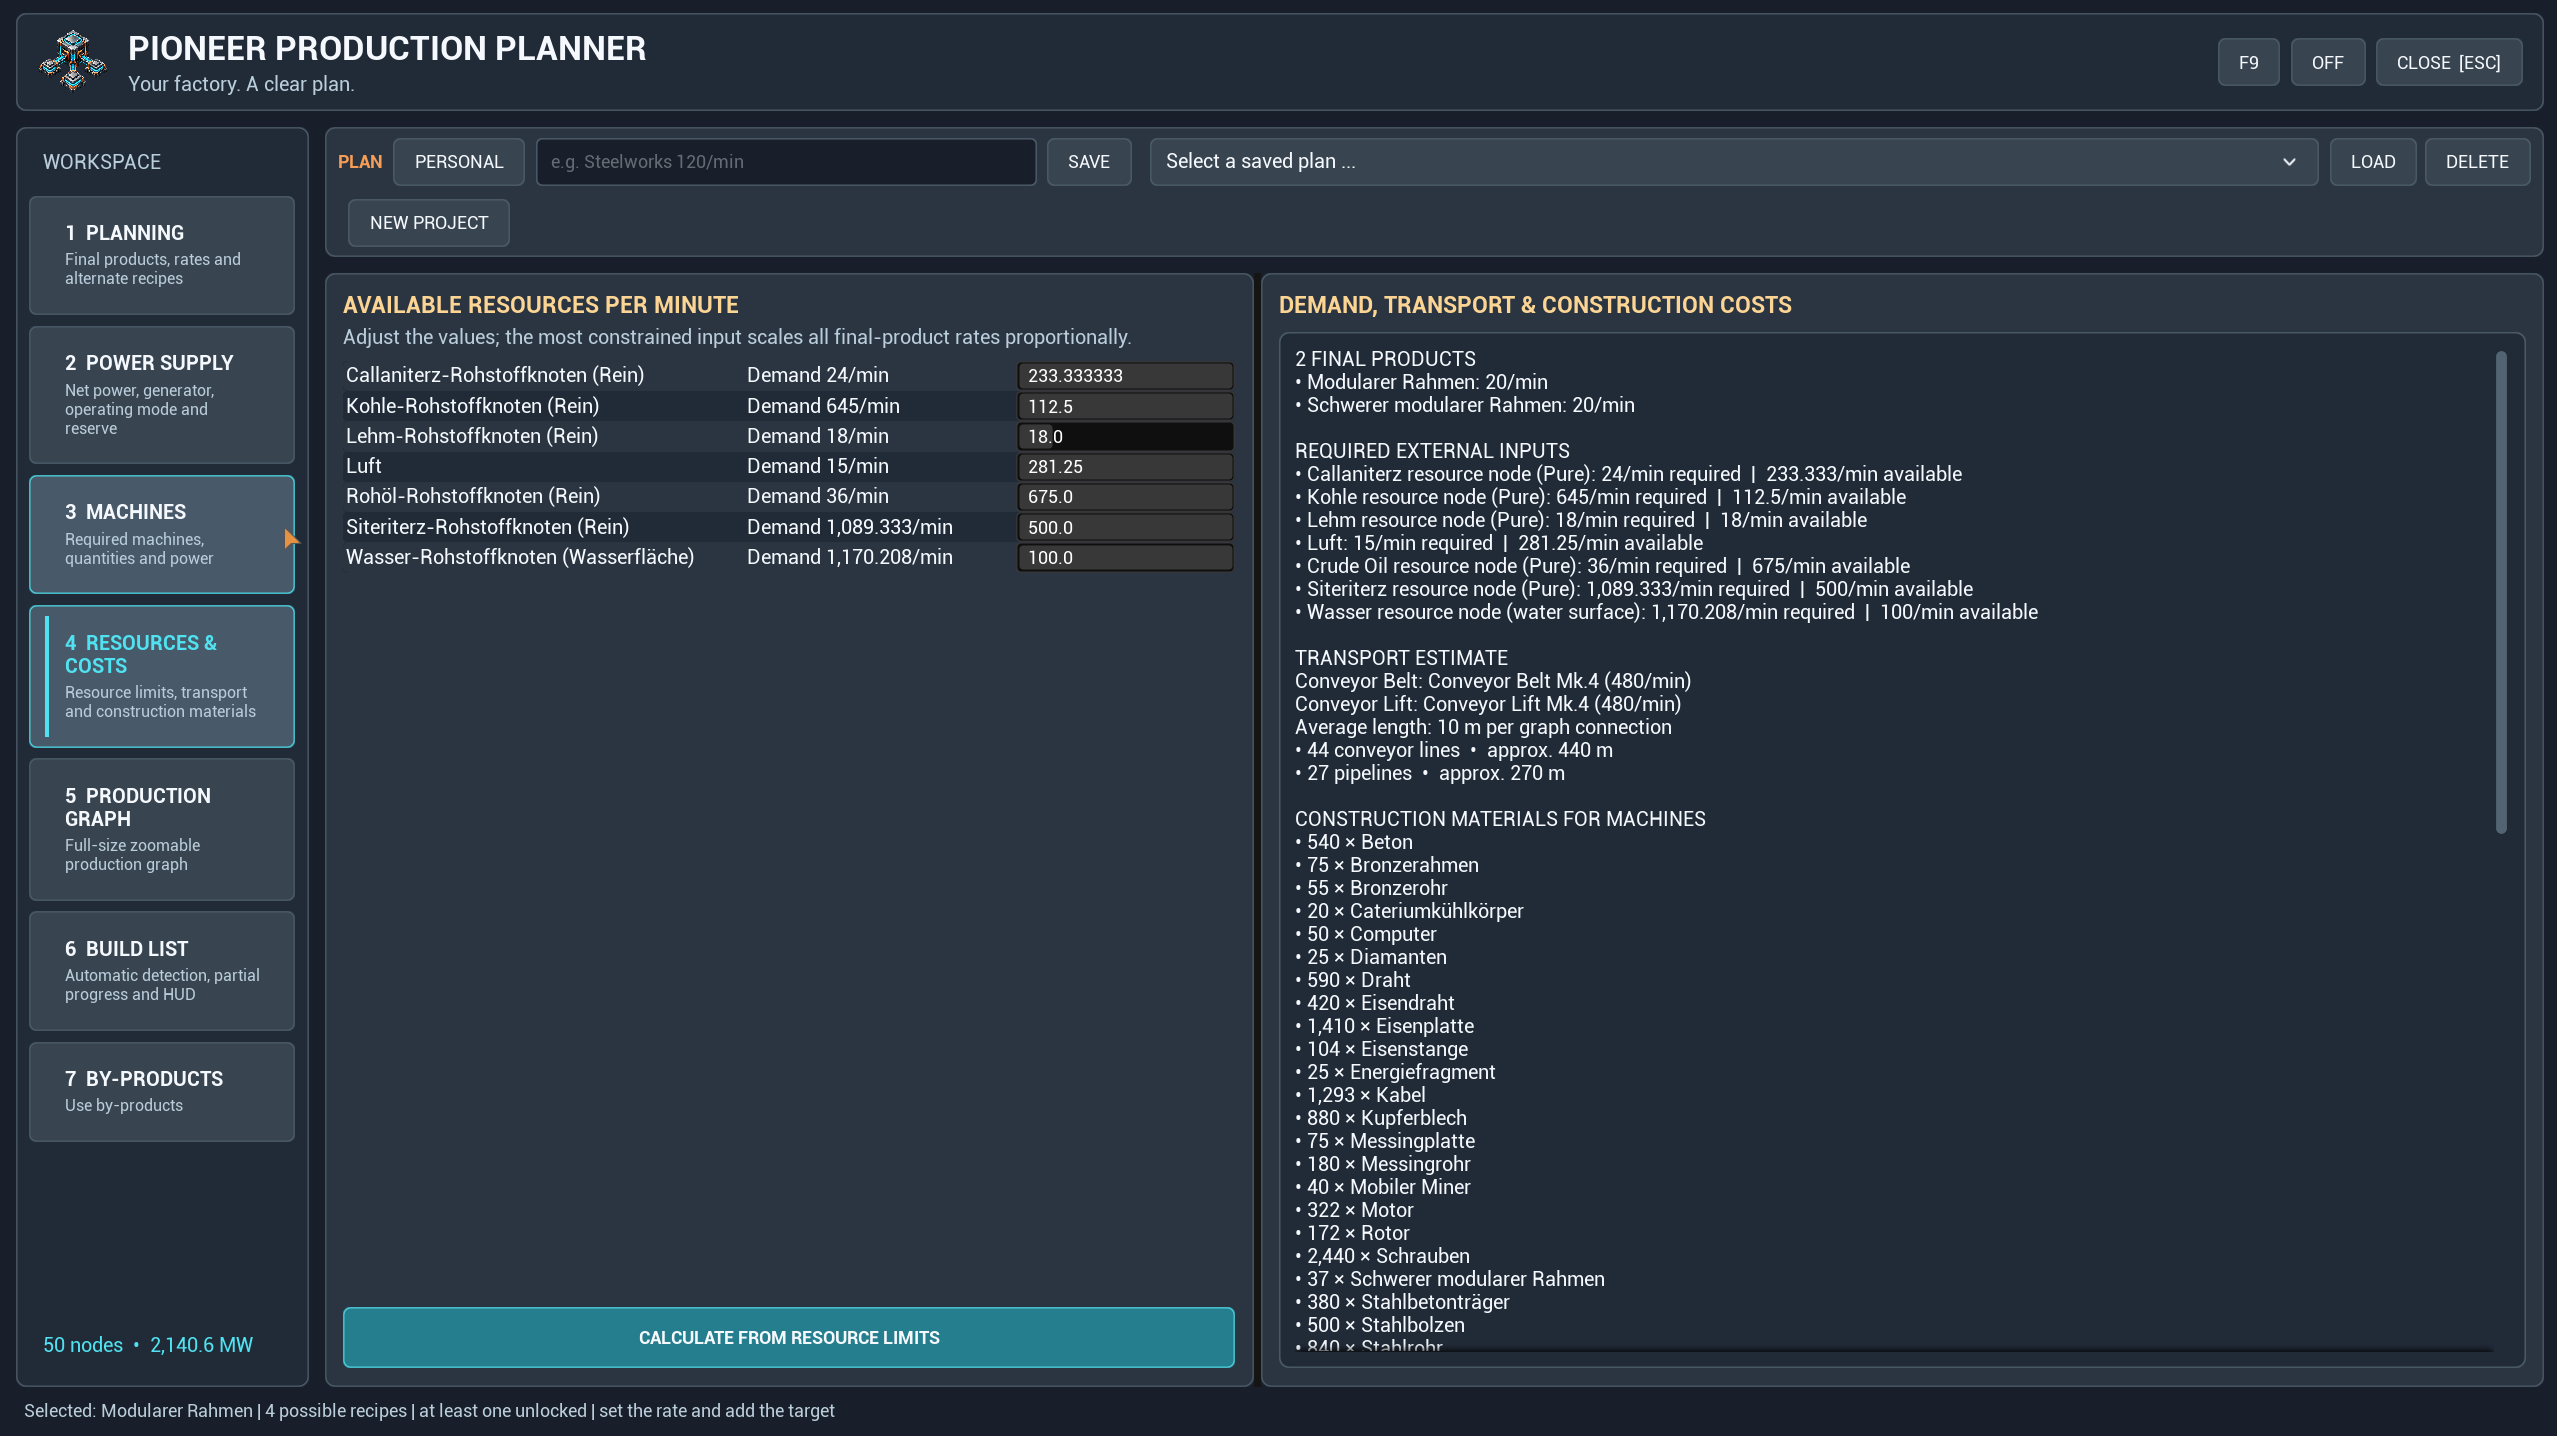Expand the Select a saved plan dropdown
This screenshot has height=1436, width=2557.
1733,162
